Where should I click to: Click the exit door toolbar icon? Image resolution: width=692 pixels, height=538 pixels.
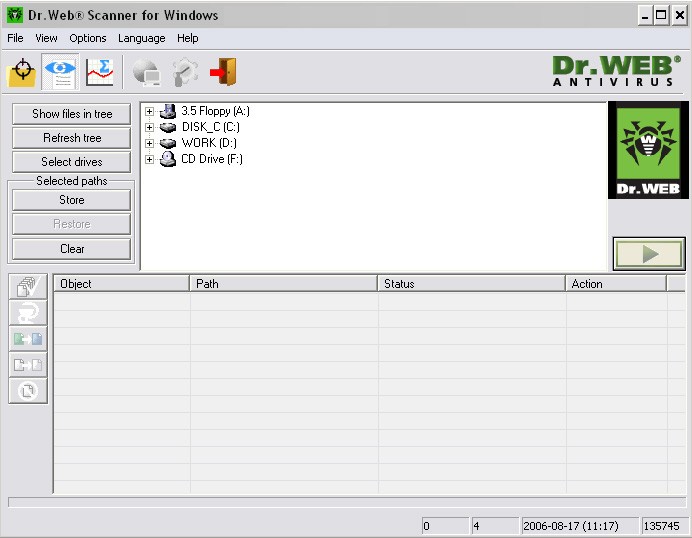224,72
